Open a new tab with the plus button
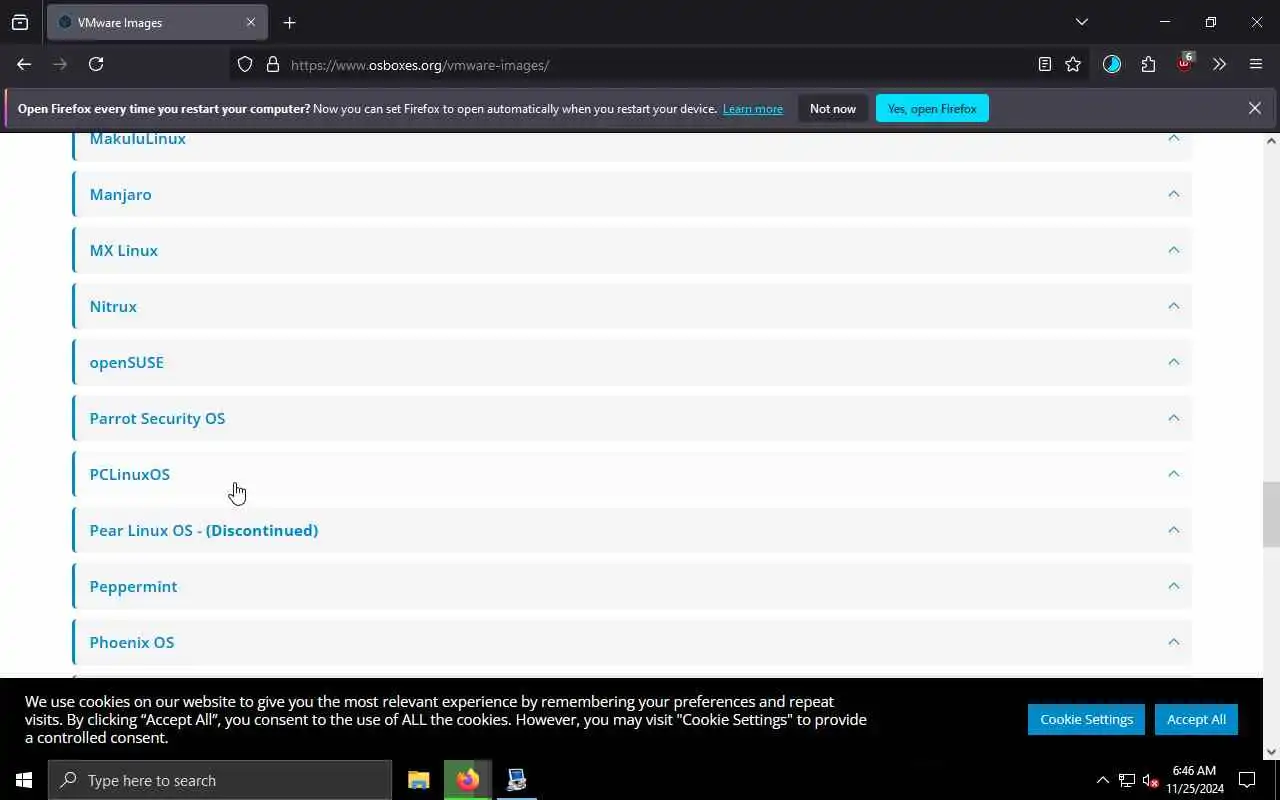The height and width of the screenshot is (800, 1280). coord(289,22)
